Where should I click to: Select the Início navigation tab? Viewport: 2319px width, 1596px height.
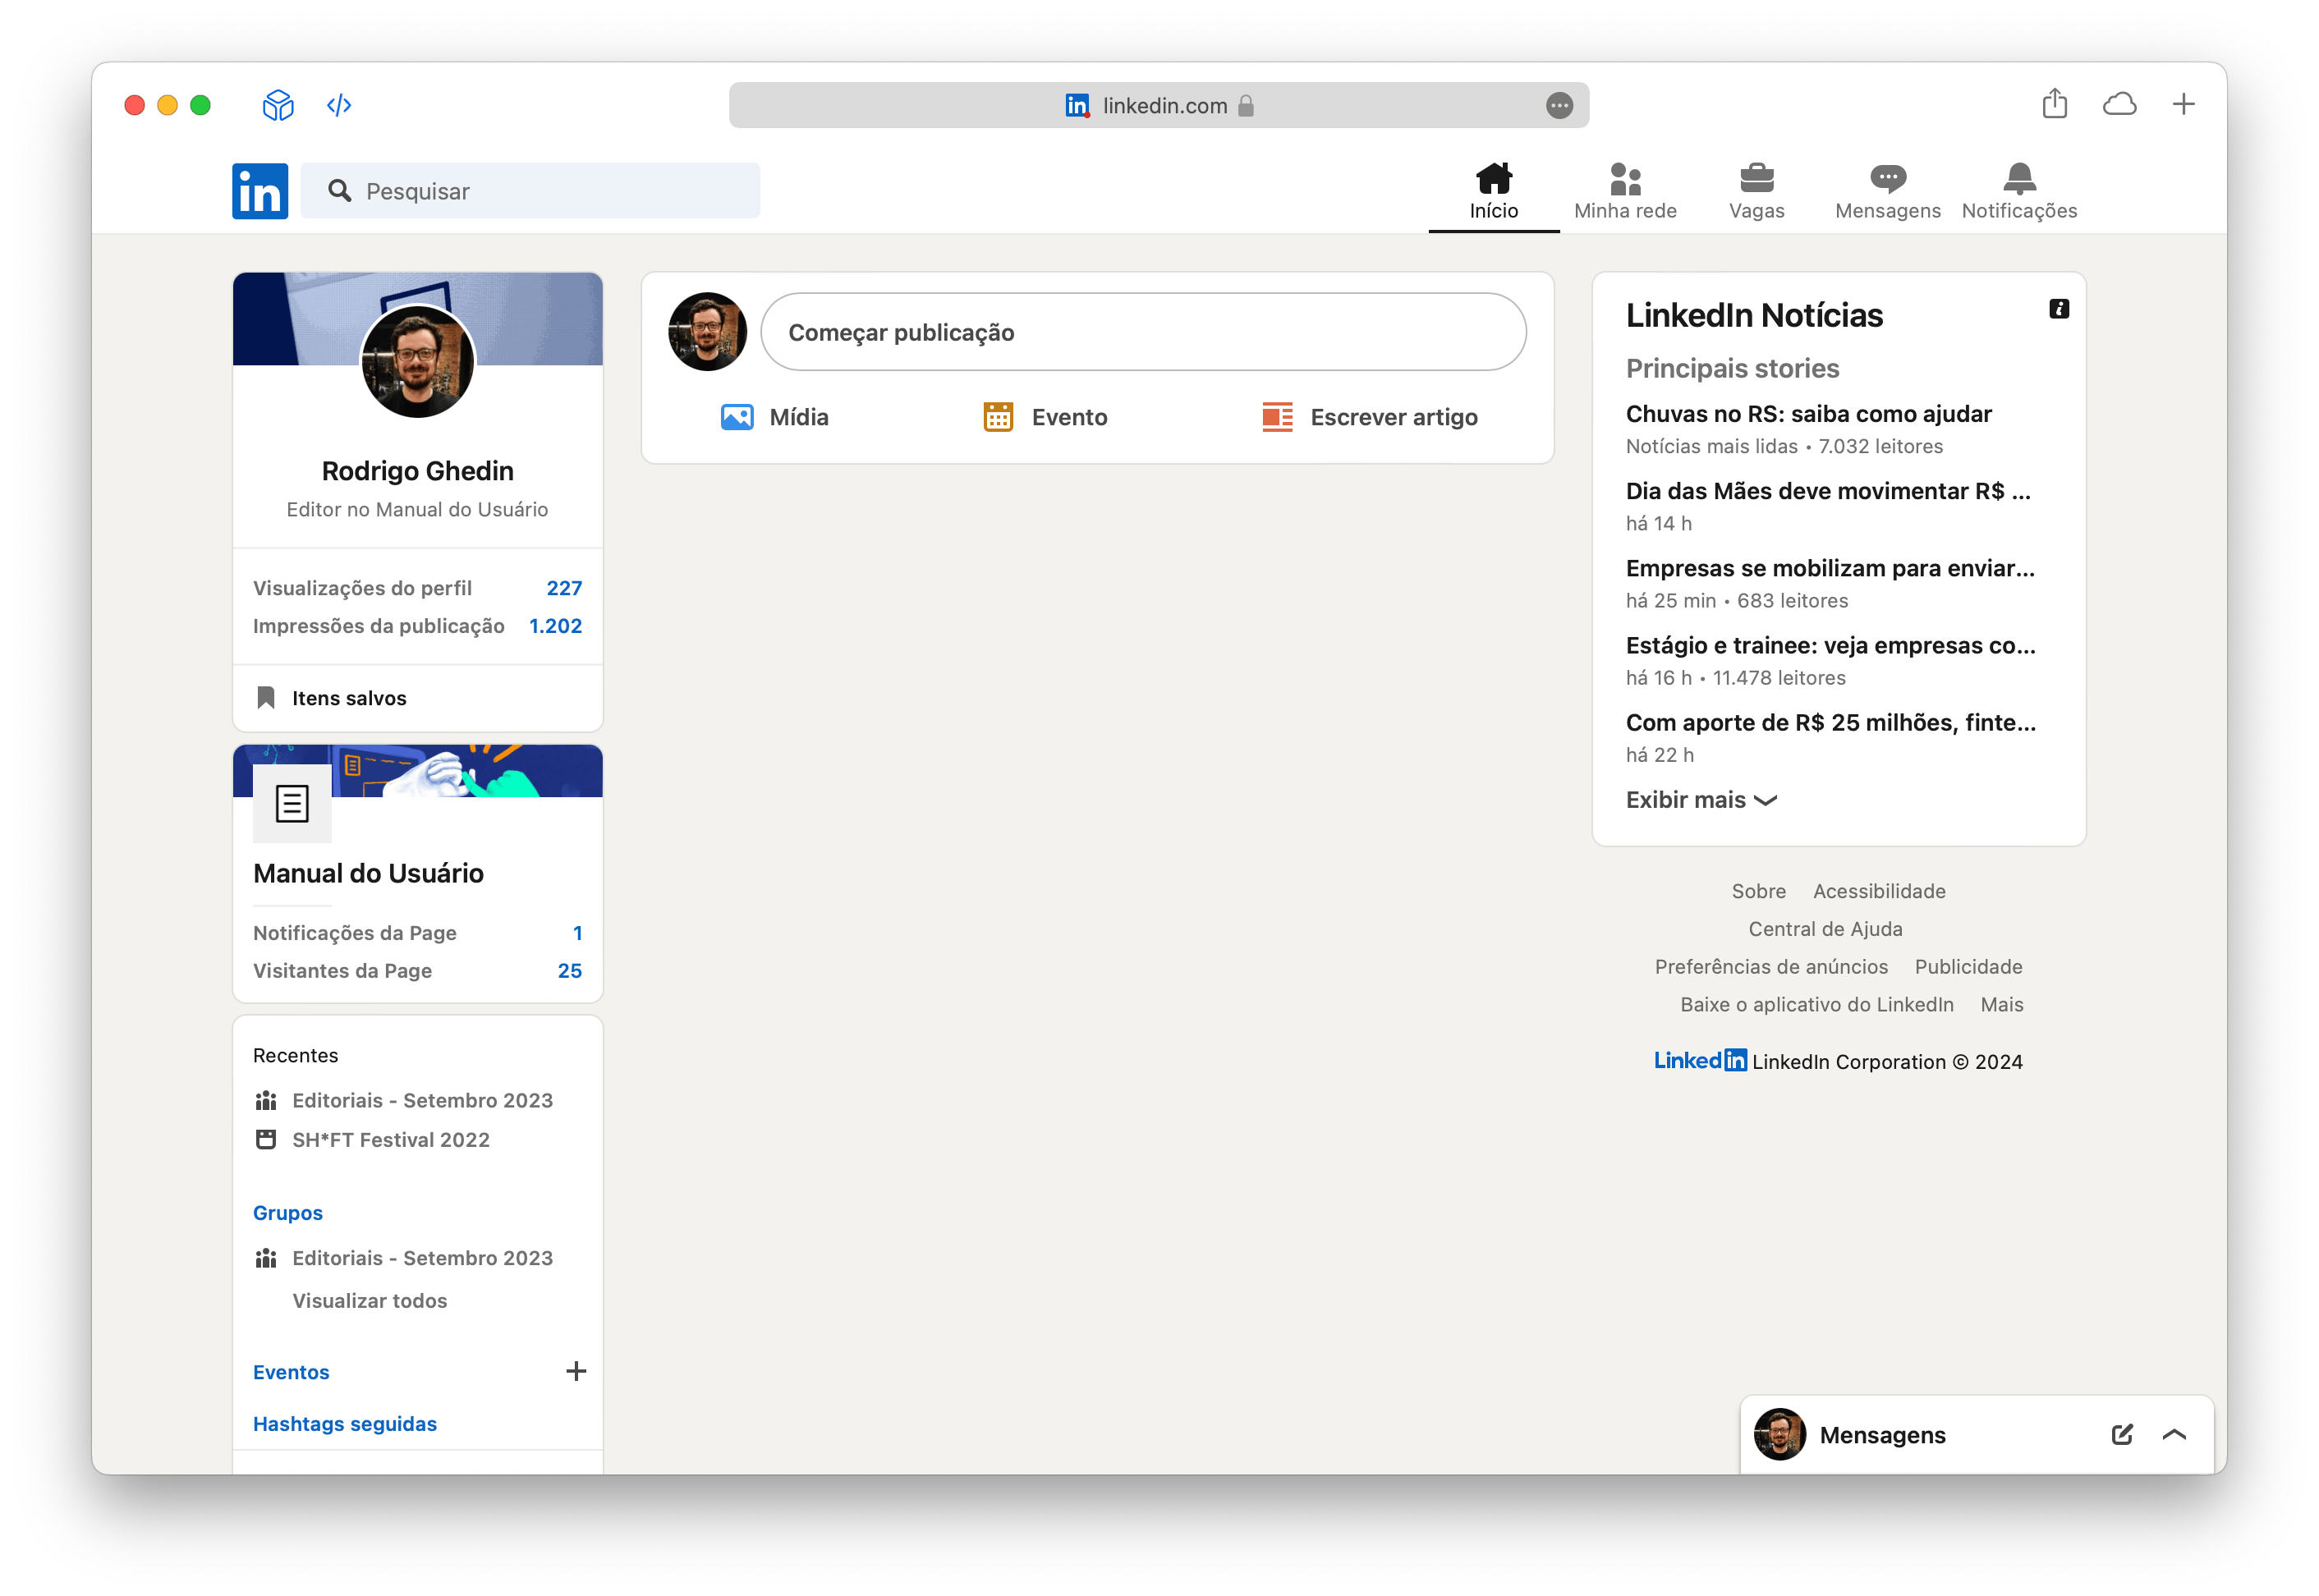(1493, 191)
